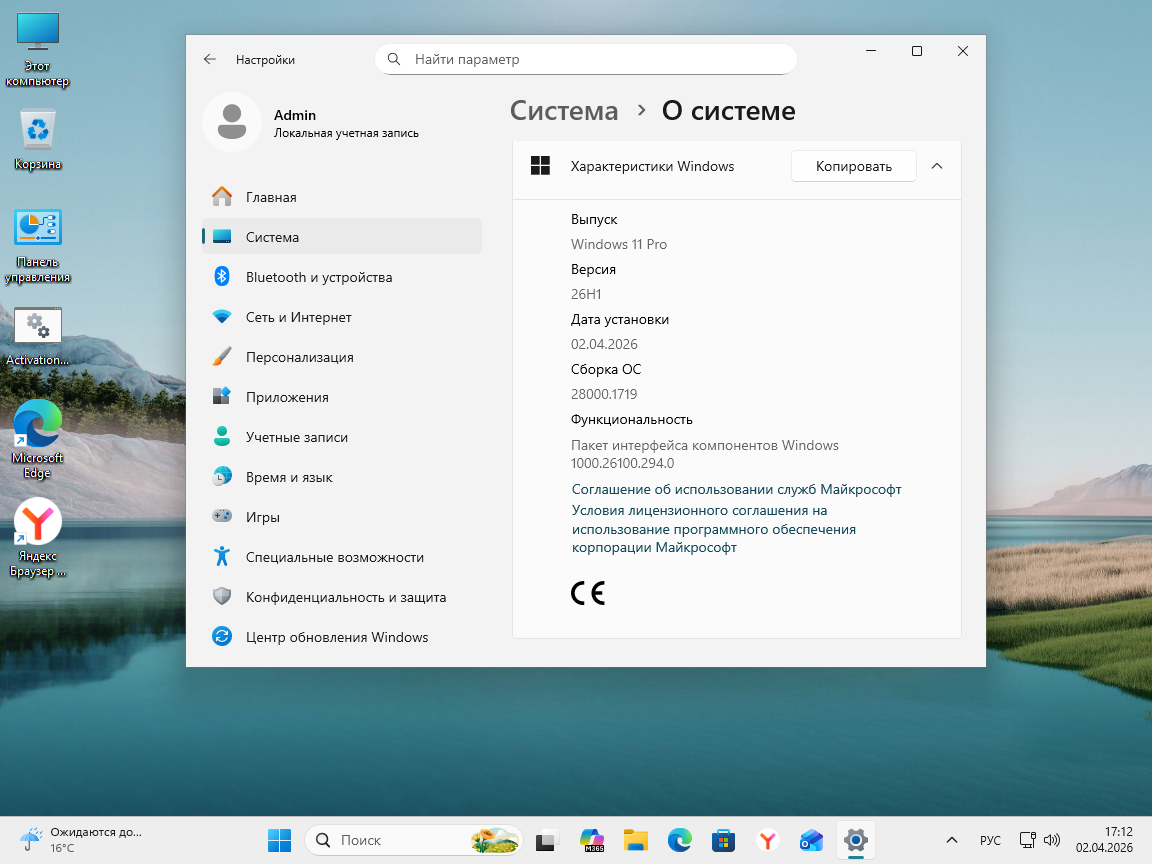
Task: Open Соглашение об использовании служб Майкрософт
Action: 736,489
